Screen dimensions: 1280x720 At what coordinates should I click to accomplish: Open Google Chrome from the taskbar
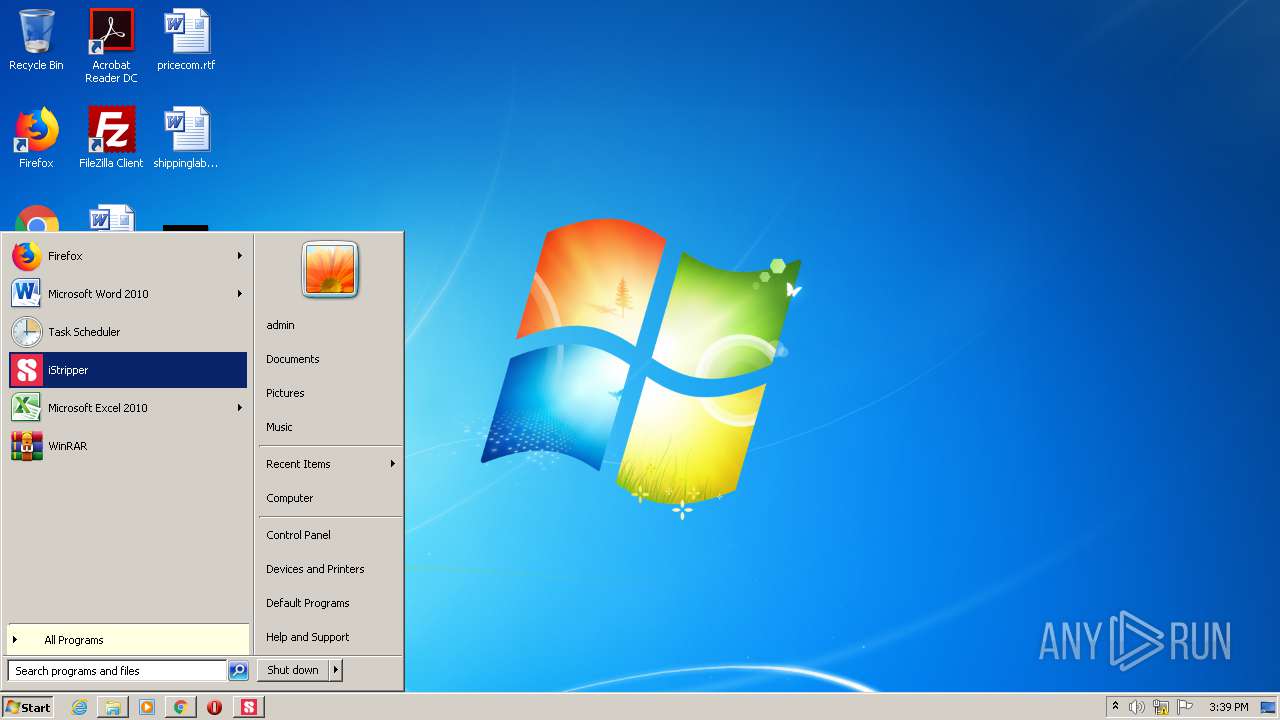click(x=181, y=707)
